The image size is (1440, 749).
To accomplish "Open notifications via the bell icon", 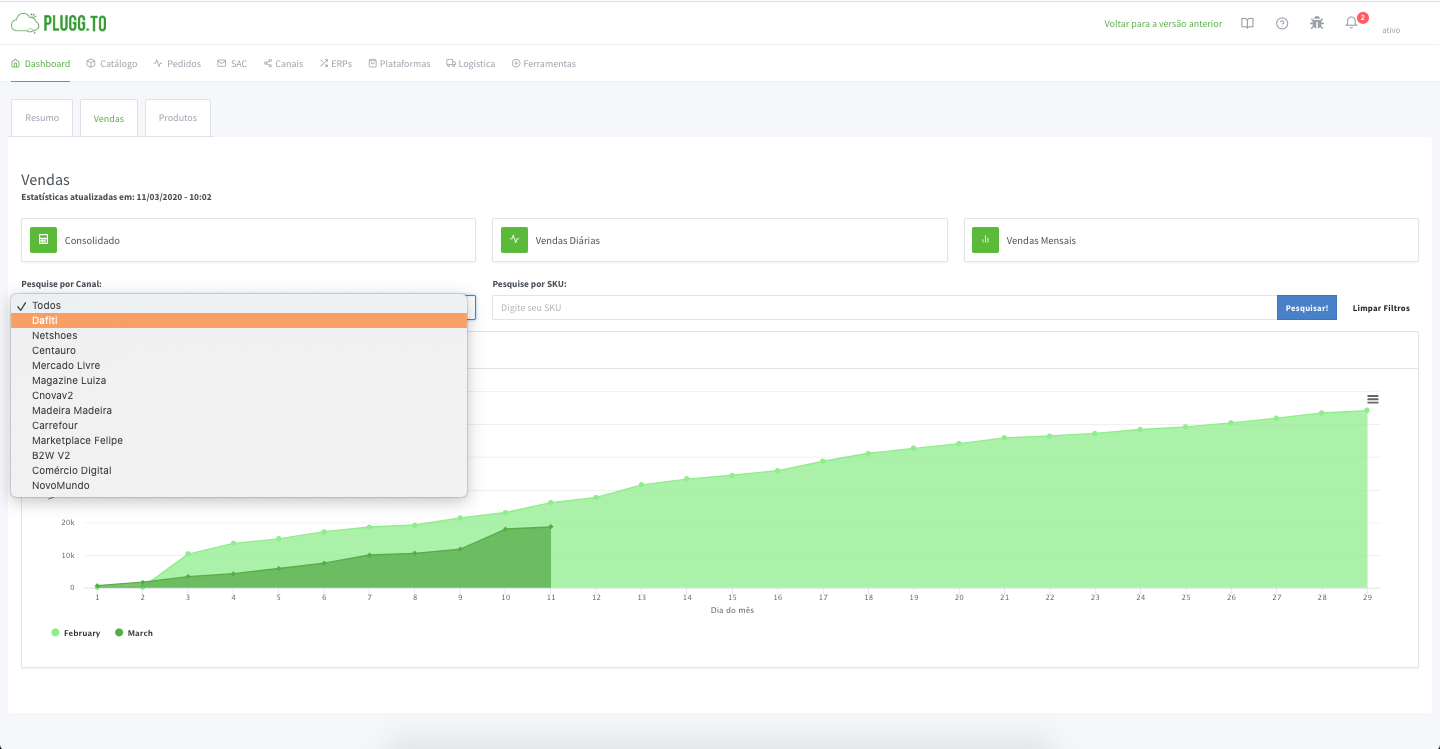I will [x=1349, y=23].
